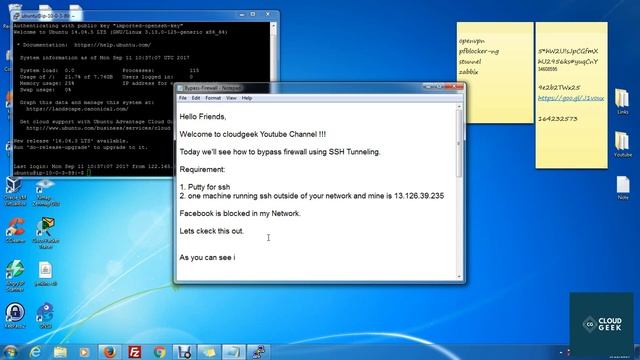
Task: Maximize the PuTTY terminal window
Action: tap(253, 14)
